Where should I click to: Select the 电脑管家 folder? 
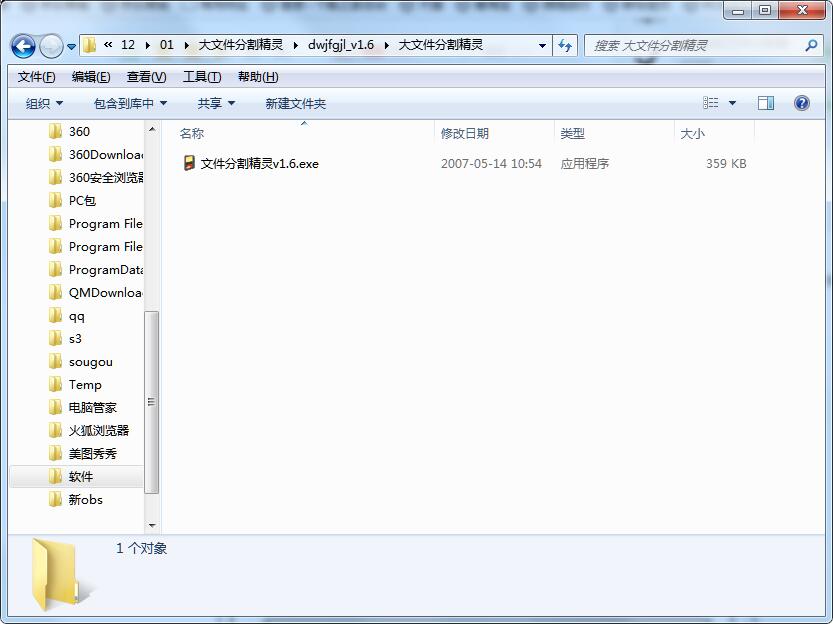(x=92, y=408)
